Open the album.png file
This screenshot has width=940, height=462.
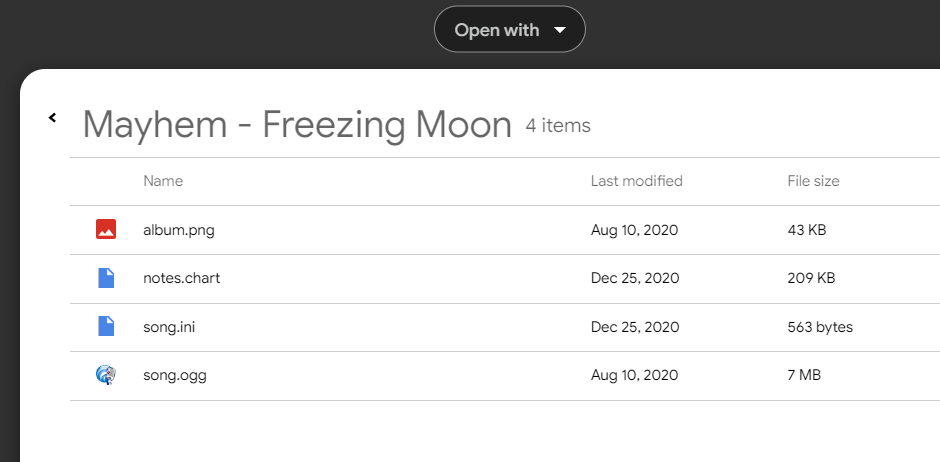click(179, 230)
